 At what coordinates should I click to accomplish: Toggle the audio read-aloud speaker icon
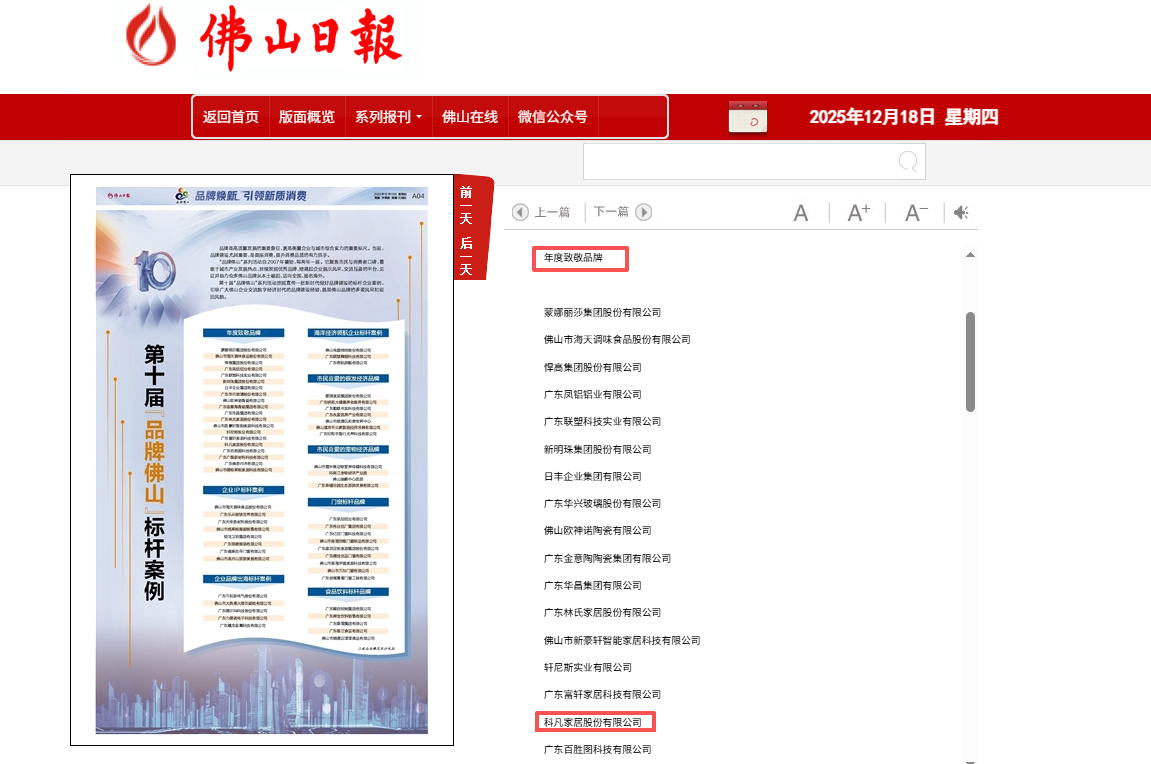coord(961,213)
